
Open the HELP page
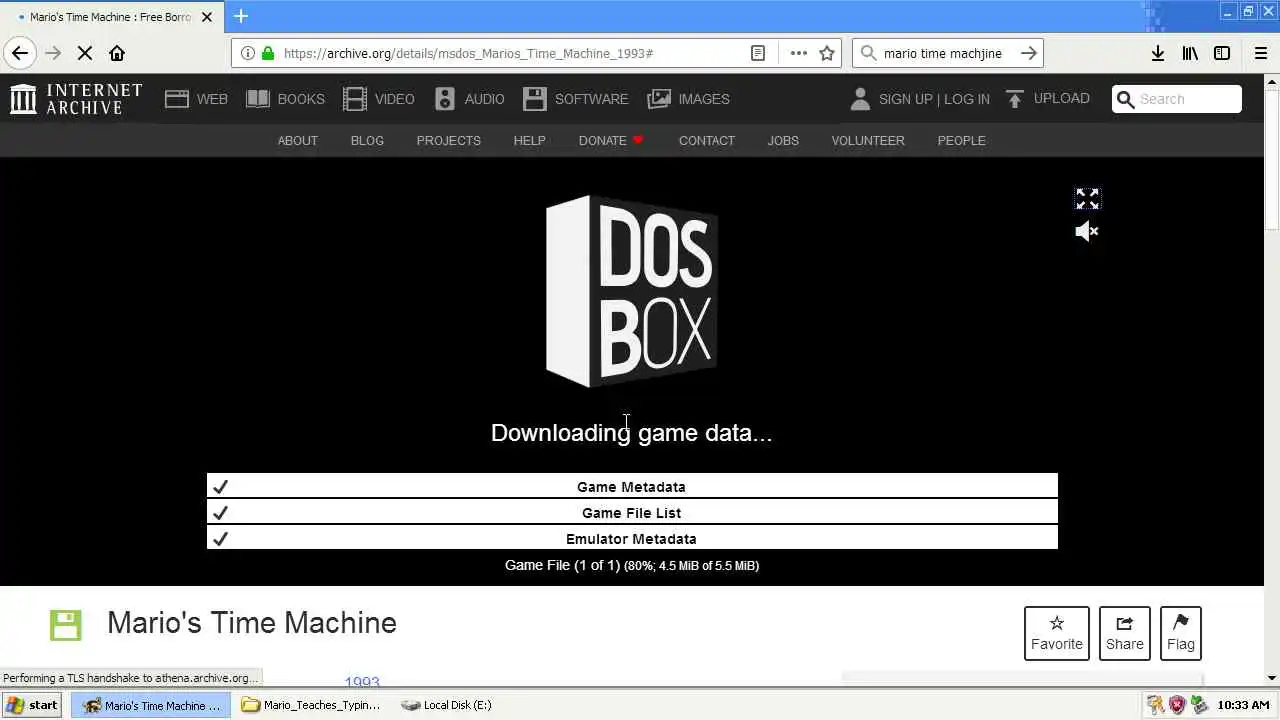(529, 141)
